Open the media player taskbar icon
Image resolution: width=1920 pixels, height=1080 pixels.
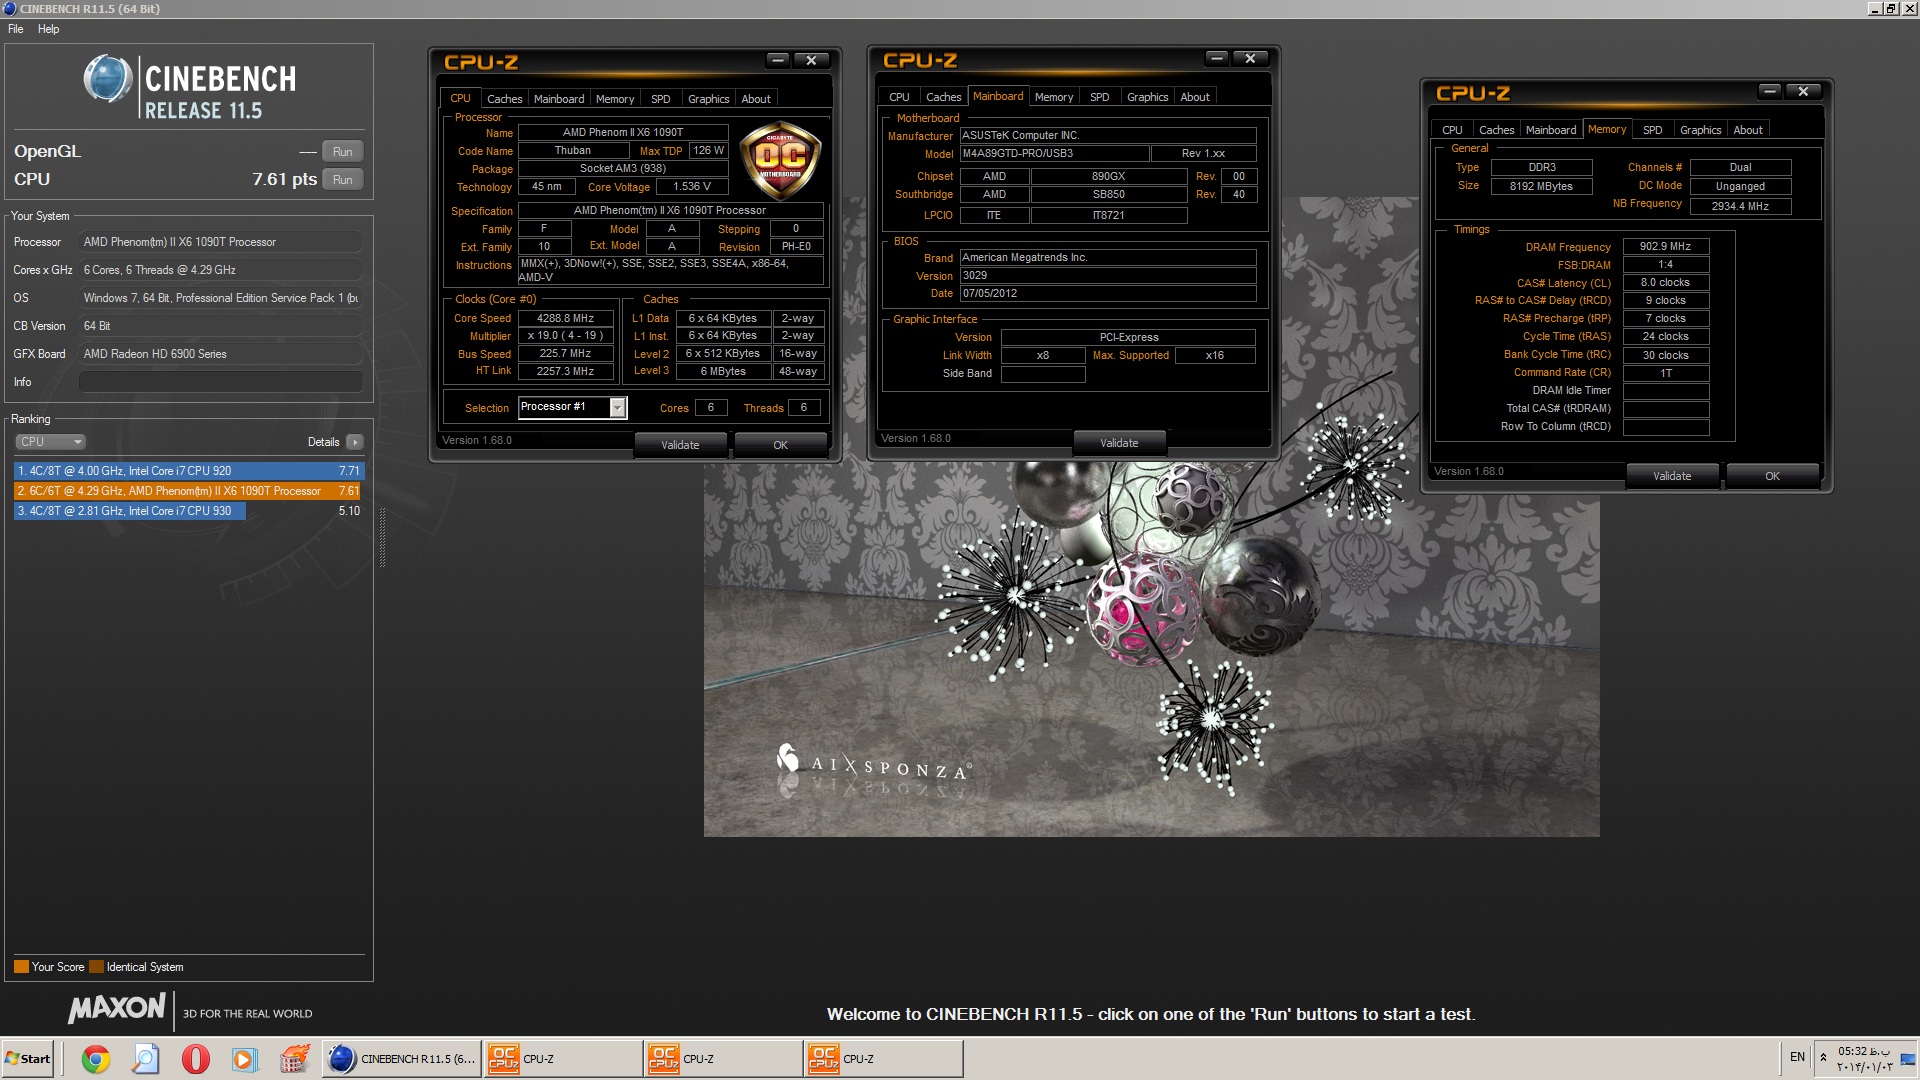click(244, 1059)
